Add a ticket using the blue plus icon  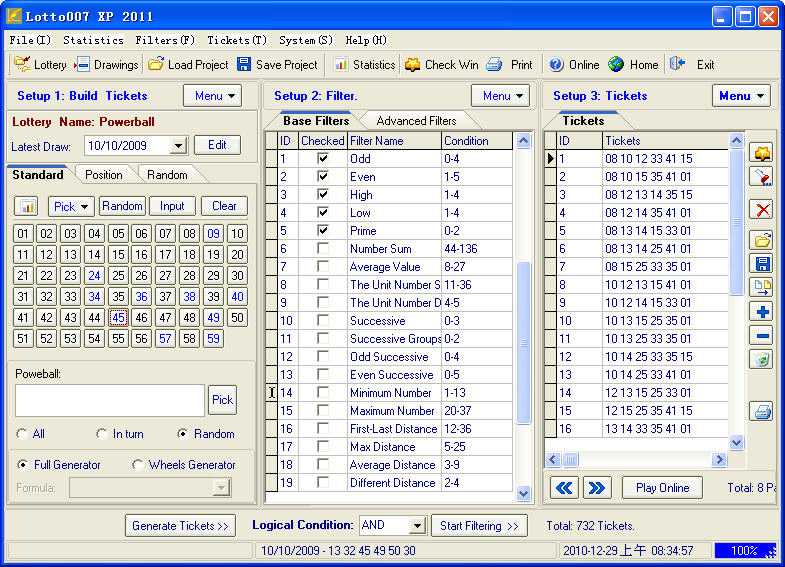[761, 312]
